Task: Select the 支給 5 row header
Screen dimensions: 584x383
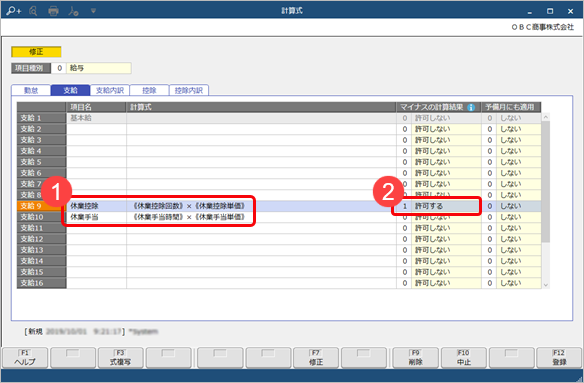Action: tap(41, 162)
